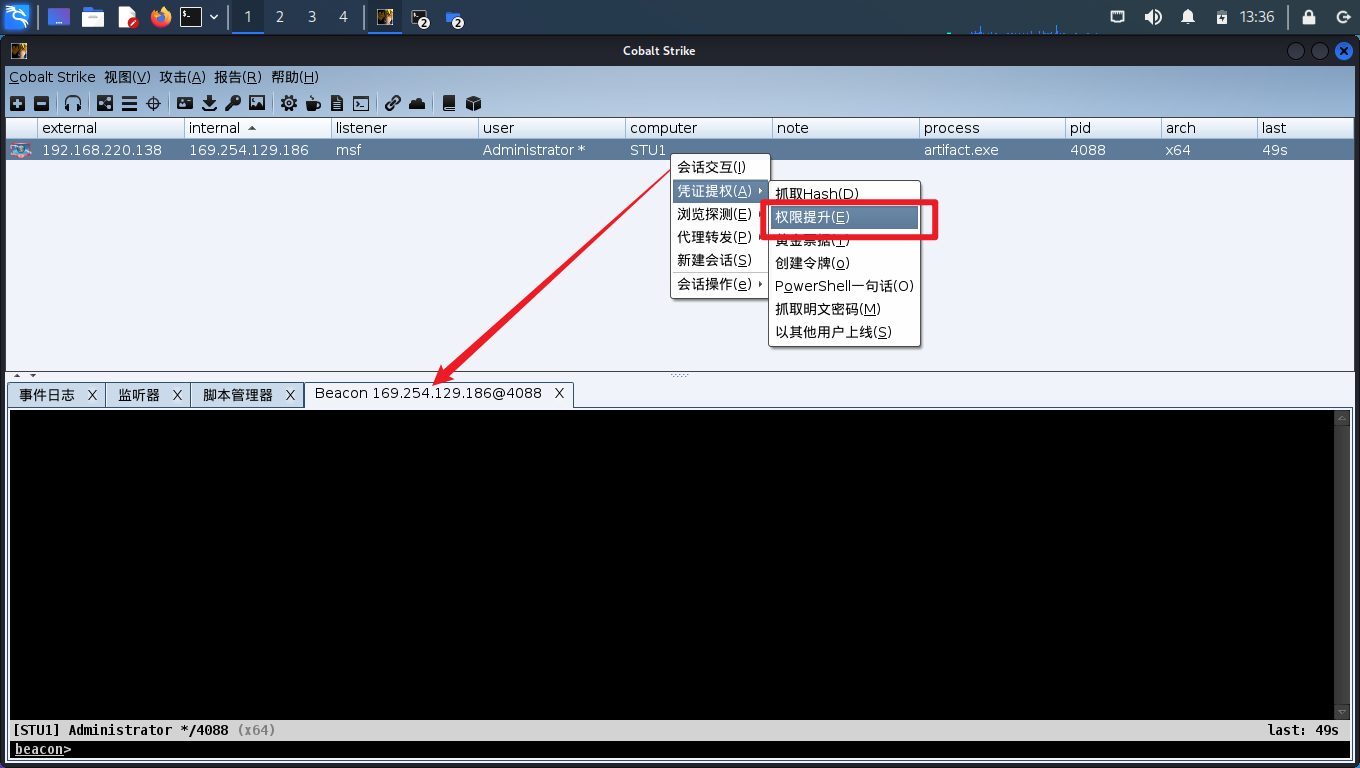
Task: Switch to workspace 3 in top panel
Action: click(311, 17)
